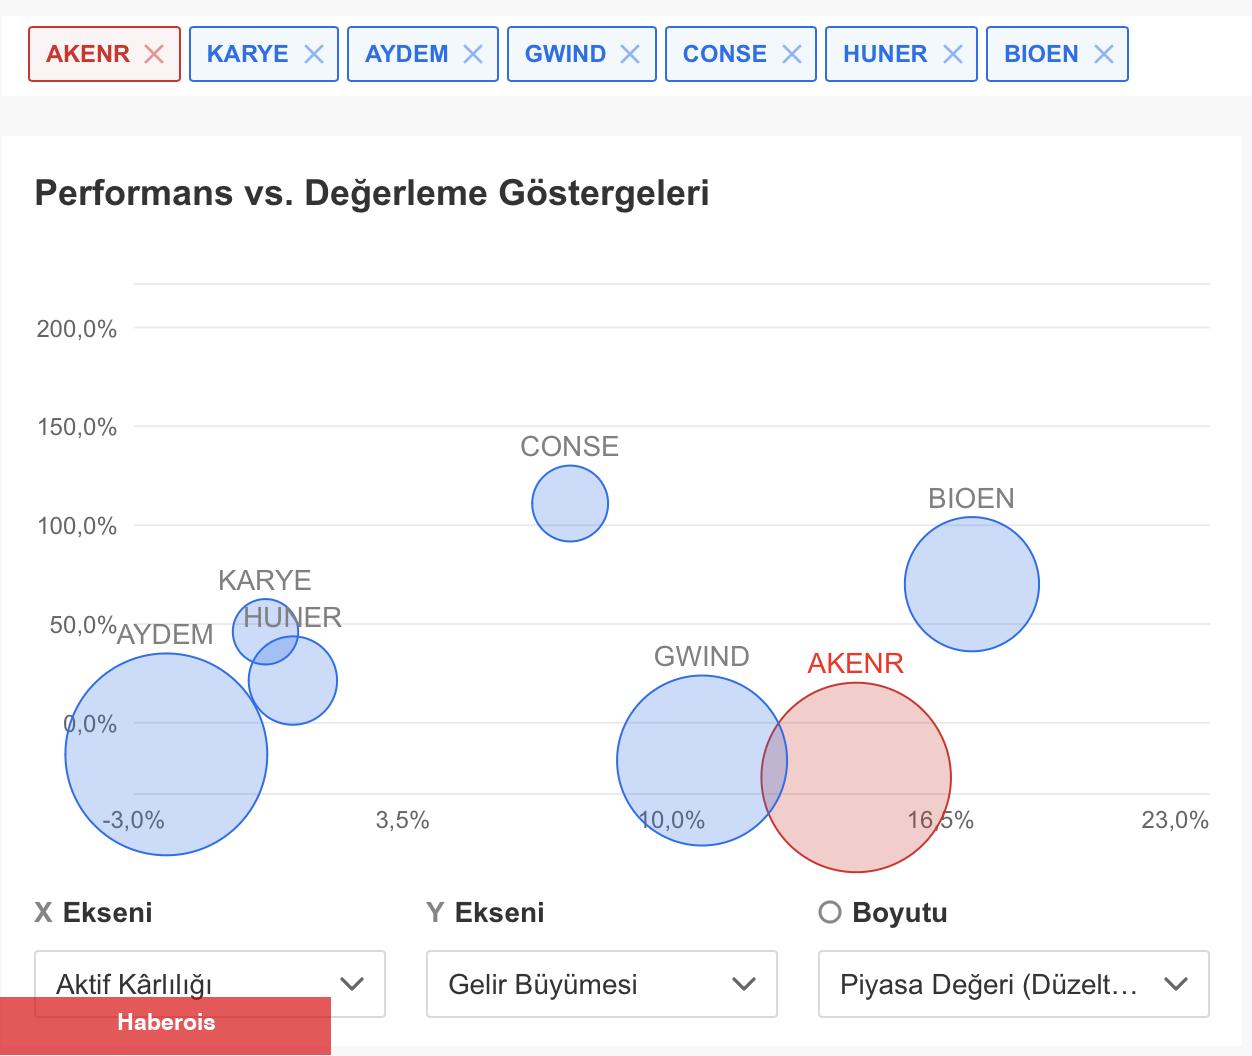The image size is (1252, 1056).
Task: Select the CONSE bubble on chart
Action: point(570,503)
